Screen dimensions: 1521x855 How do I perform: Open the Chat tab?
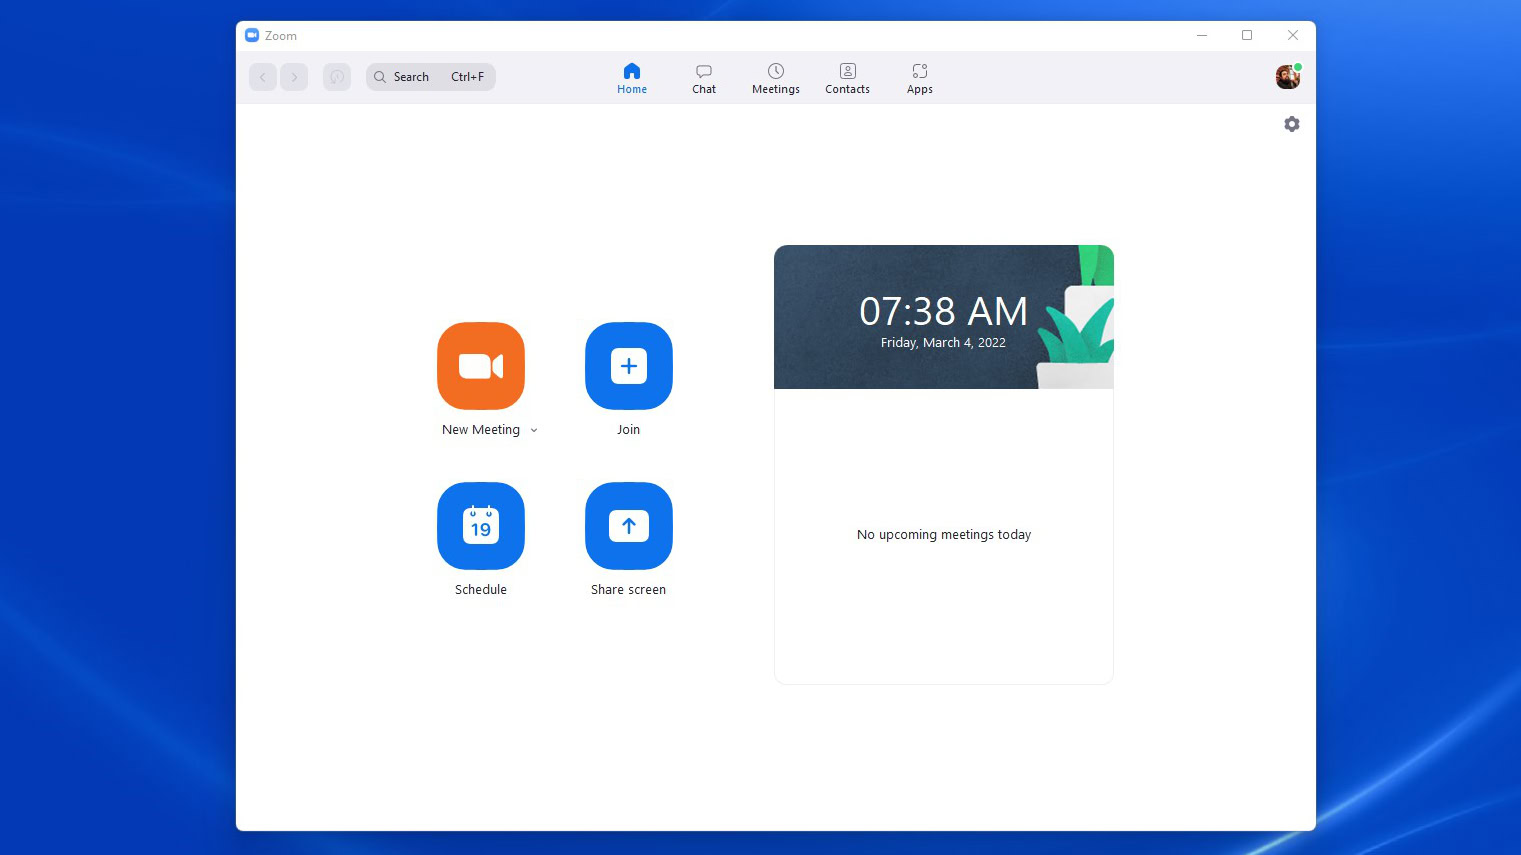pos(704,78)
